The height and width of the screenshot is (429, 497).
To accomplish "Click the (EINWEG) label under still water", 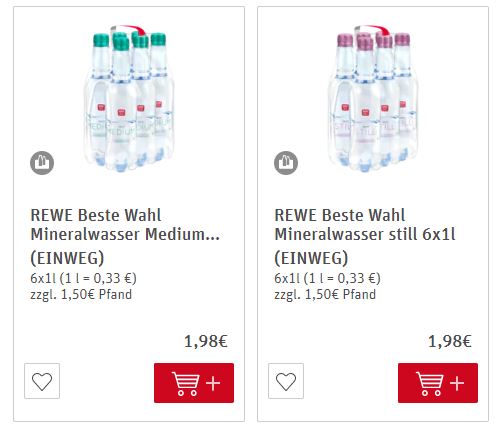I will pos(311,258).
